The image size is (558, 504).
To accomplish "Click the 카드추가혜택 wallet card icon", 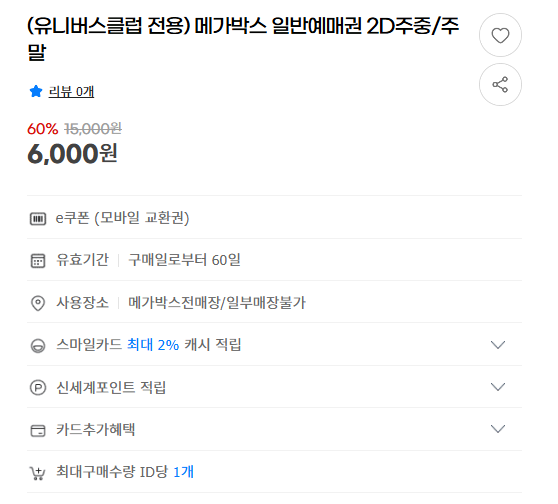I will [x=38, y=430].
